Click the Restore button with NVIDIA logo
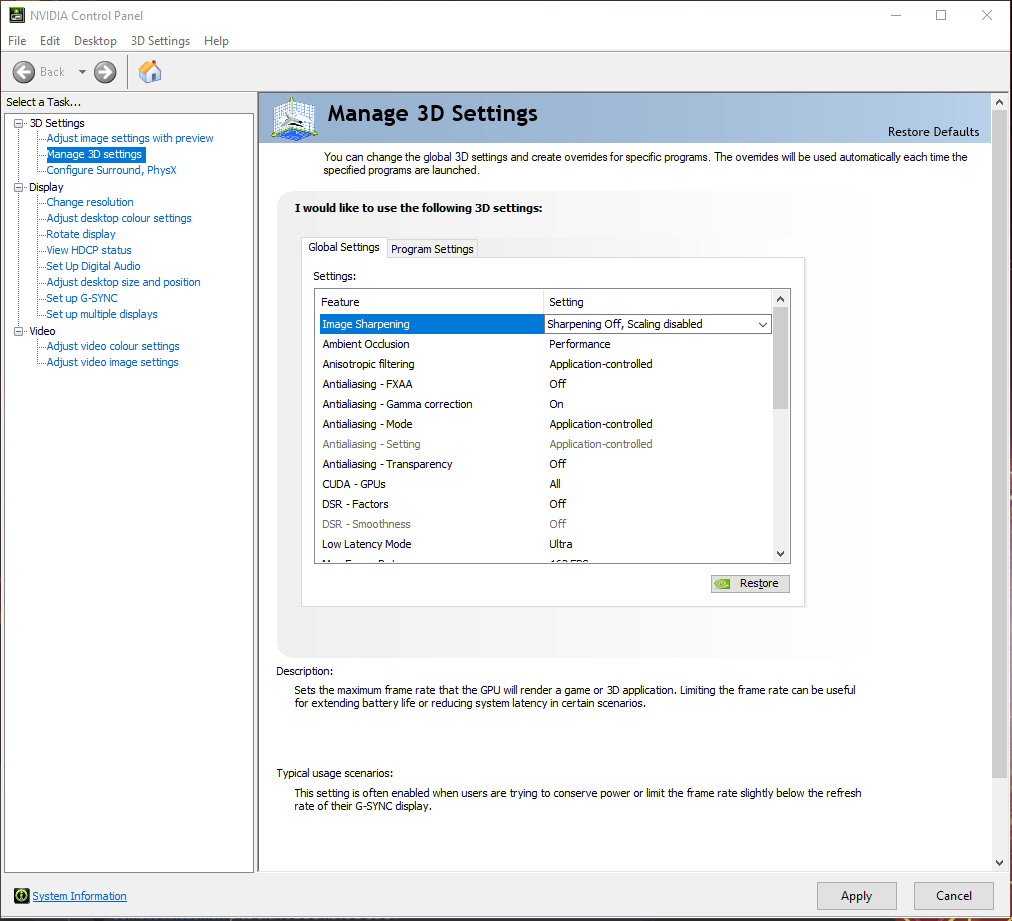This screenshot has height=921, width=1012. point(750,584)
